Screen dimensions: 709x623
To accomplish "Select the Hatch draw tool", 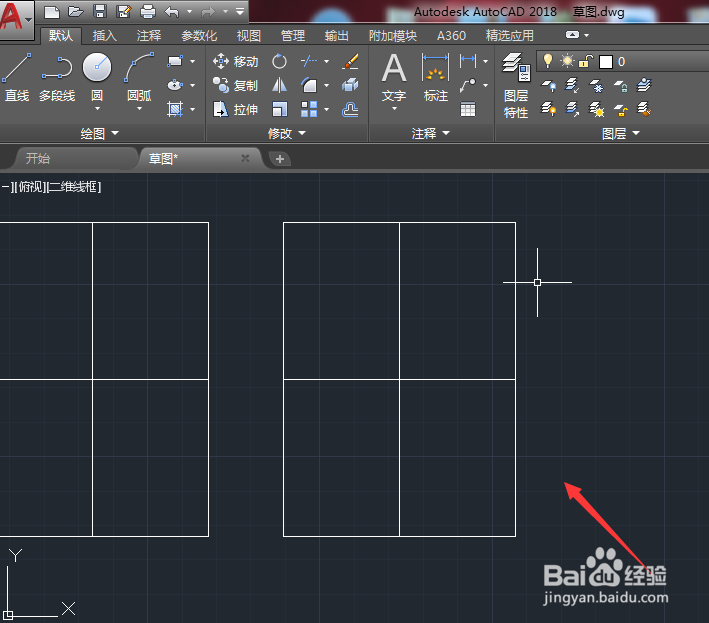I will click(175, 109).
